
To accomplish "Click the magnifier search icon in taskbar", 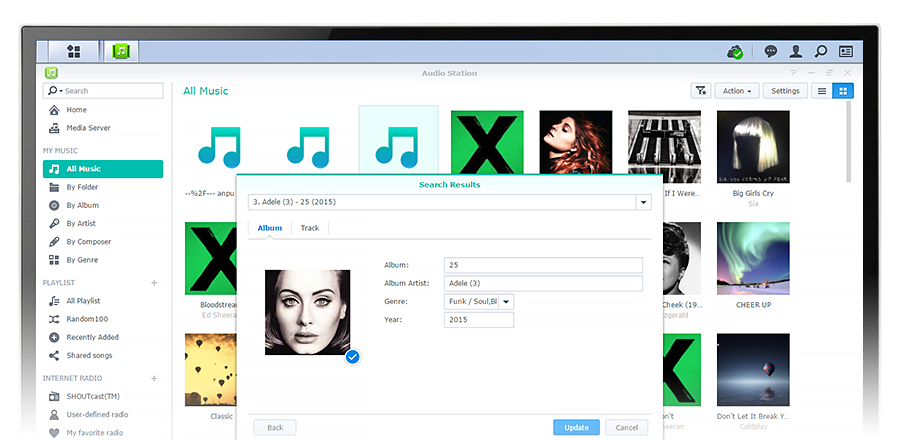I will pos(821,51).
